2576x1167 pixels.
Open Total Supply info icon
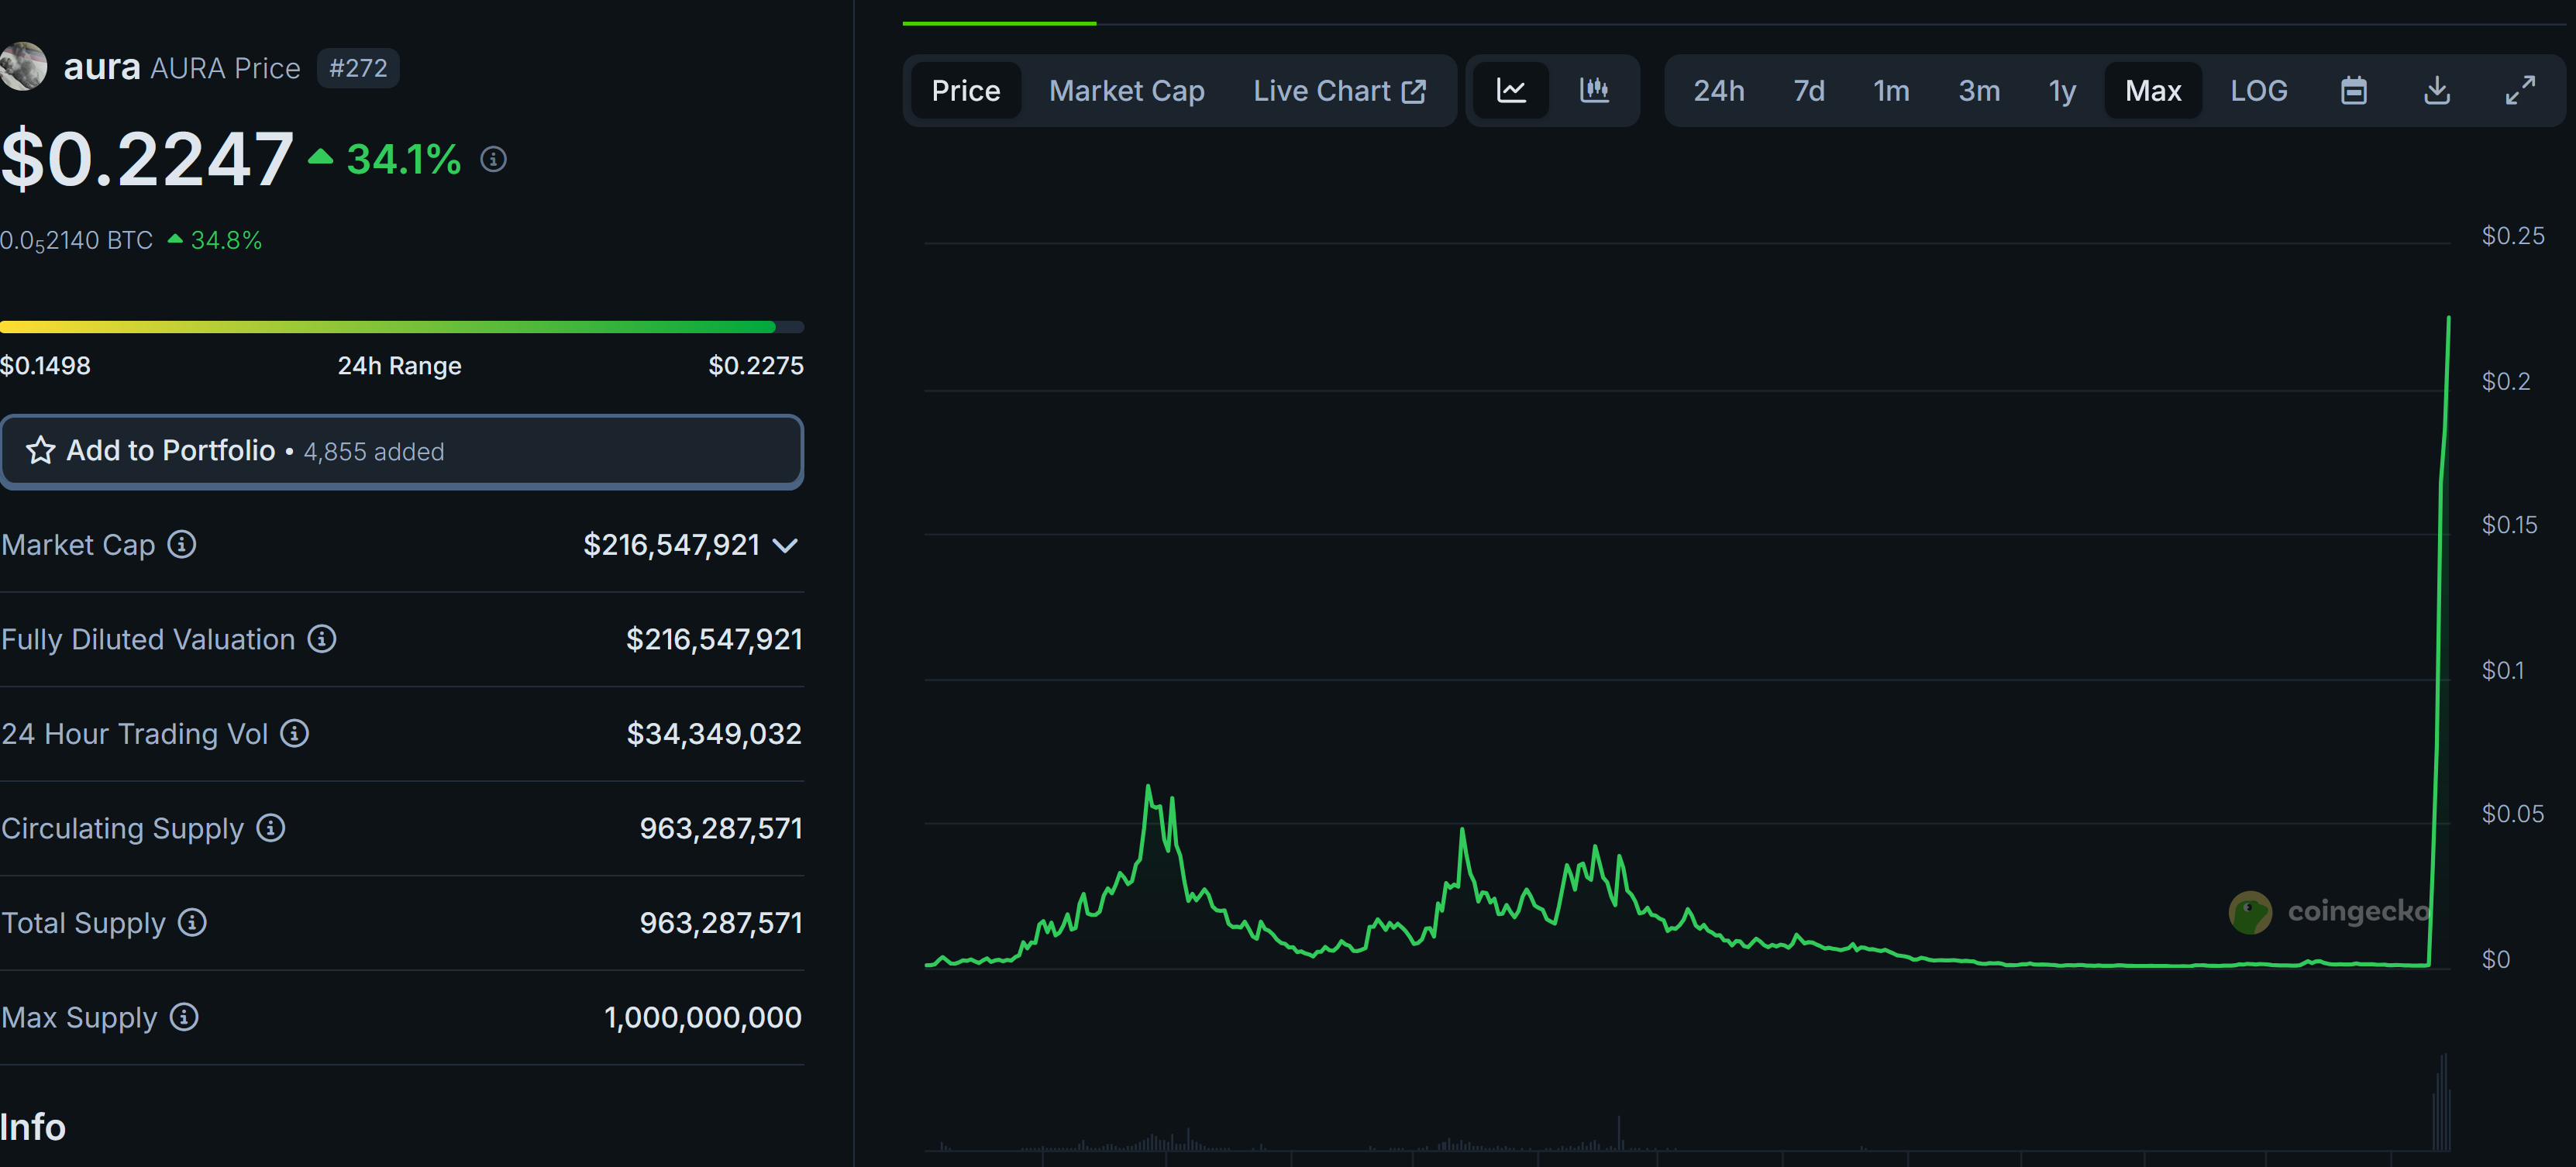pyautogui.click(x=192, y=923)
